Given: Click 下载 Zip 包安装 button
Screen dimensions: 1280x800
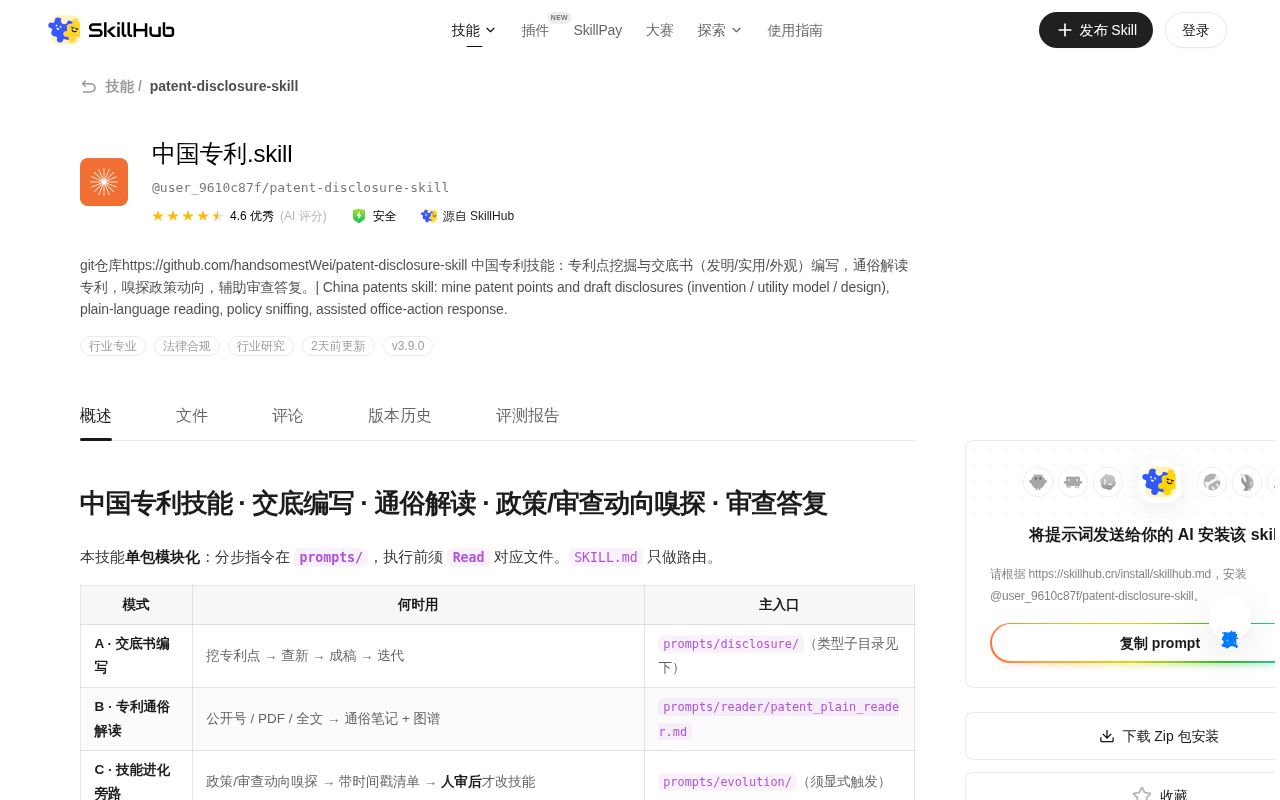Looking at the screenshot, I should point(1122,736).
